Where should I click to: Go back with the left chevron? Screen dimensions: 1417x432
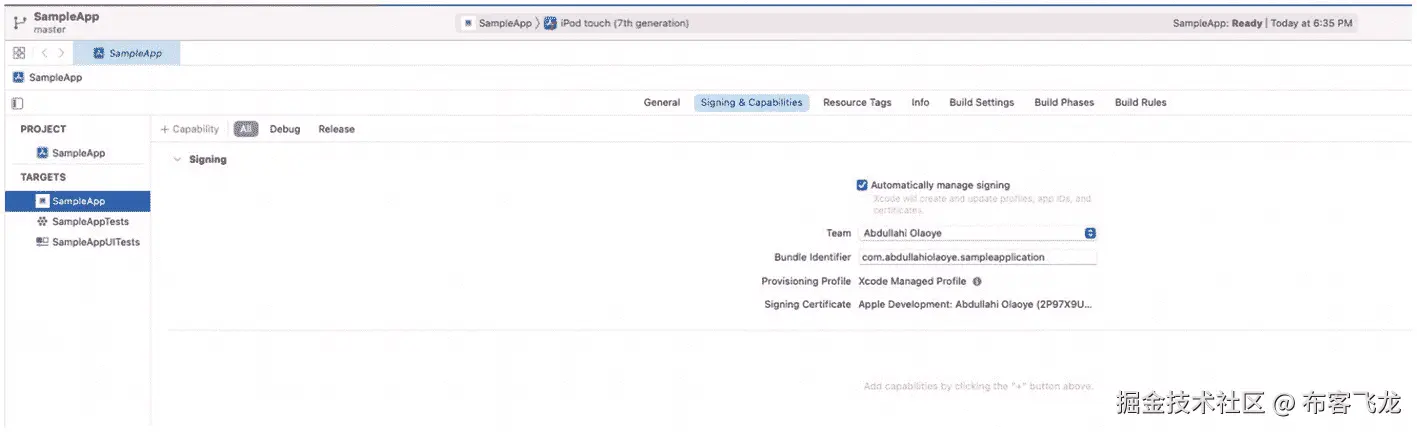[45, 53]
